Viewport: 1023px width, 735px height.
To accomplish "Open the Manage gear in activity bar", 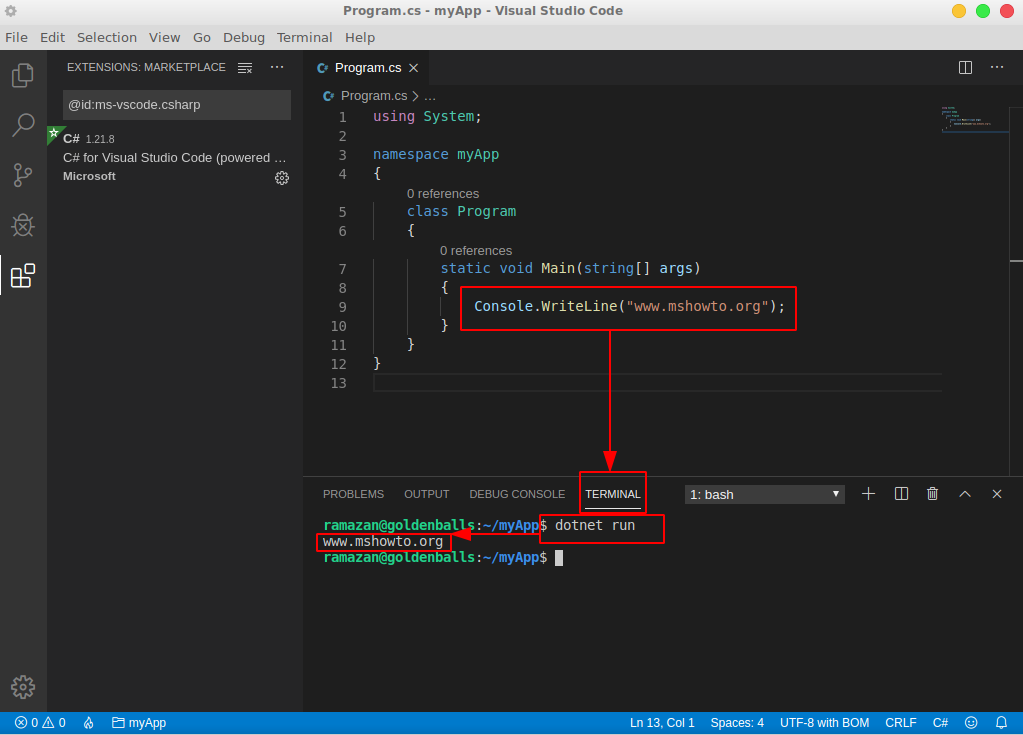I will 23,687.
